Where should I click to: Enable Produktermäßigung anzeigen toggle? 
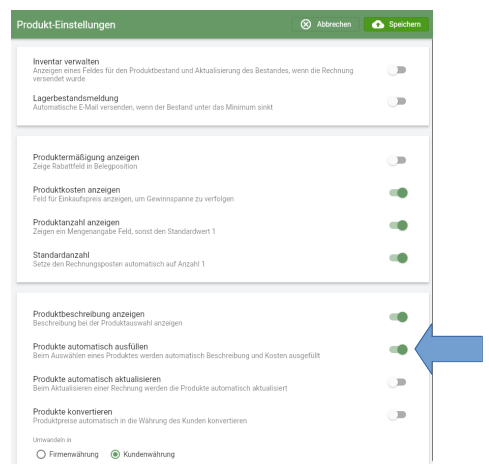397,160
